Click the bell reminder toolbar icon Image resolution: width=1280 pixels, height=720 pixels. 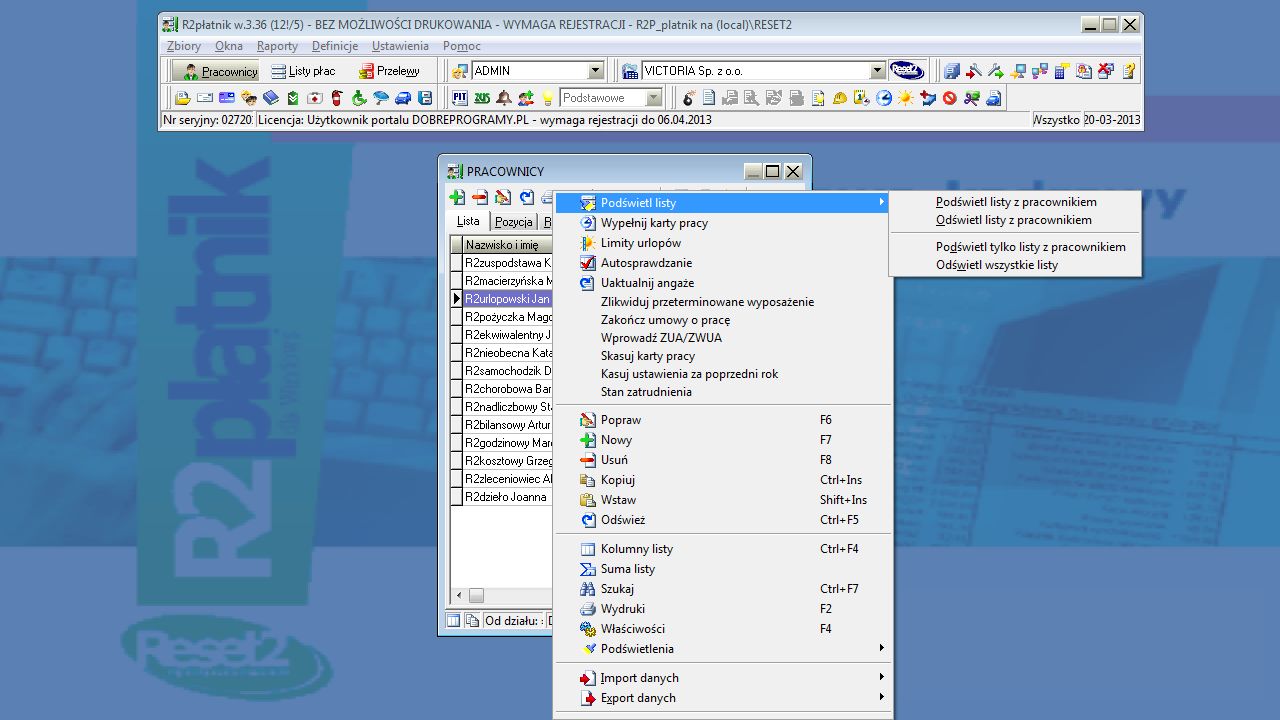pyautogui.click(x=504, y=98)
